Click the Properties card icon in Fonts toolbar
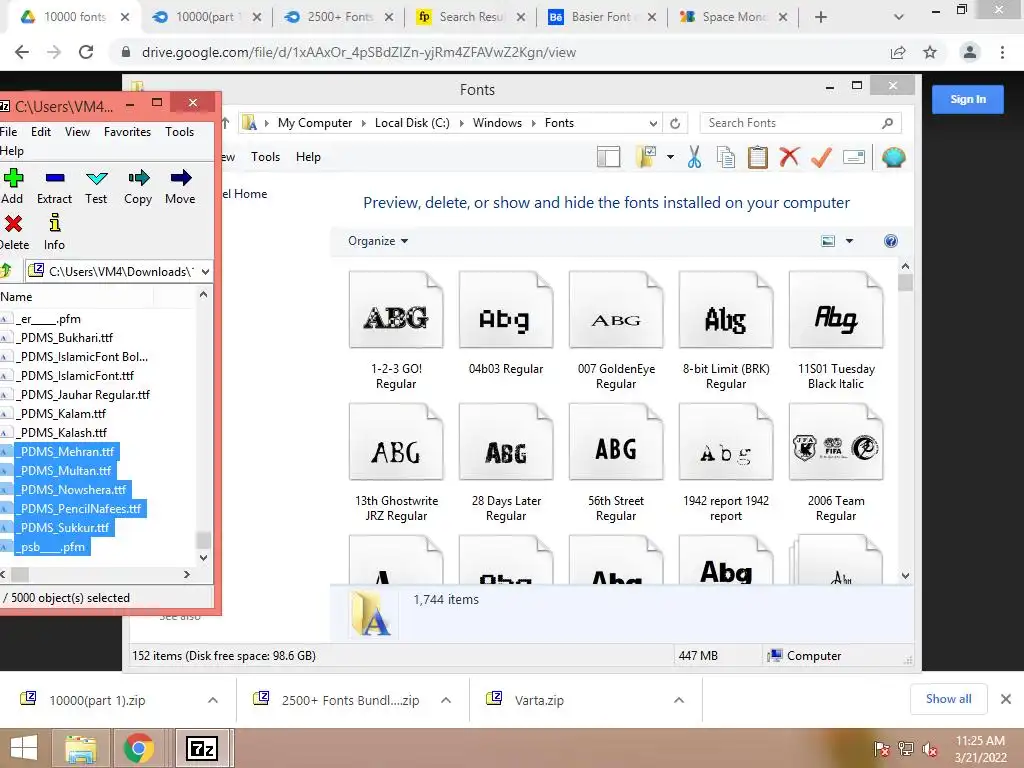Image resolution: width=1024 pixels, height=768 pixels. [854, 157]
